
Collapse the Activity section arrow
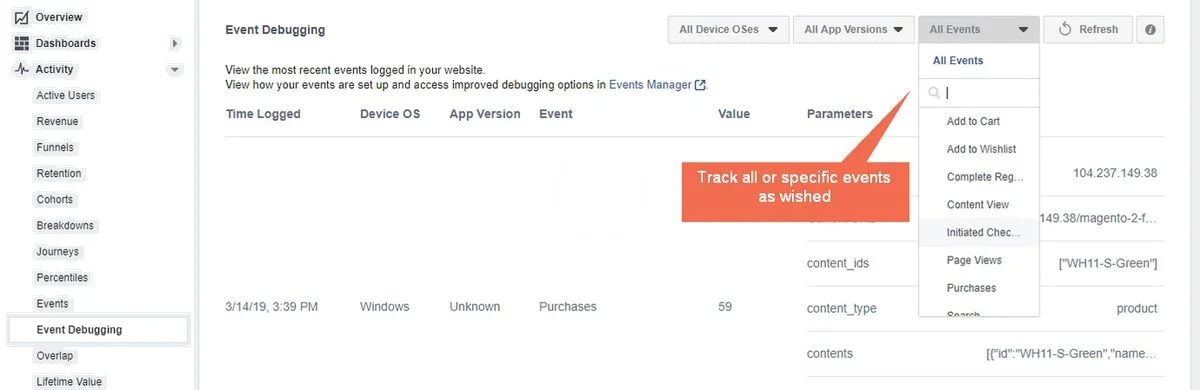click(175, 70)
